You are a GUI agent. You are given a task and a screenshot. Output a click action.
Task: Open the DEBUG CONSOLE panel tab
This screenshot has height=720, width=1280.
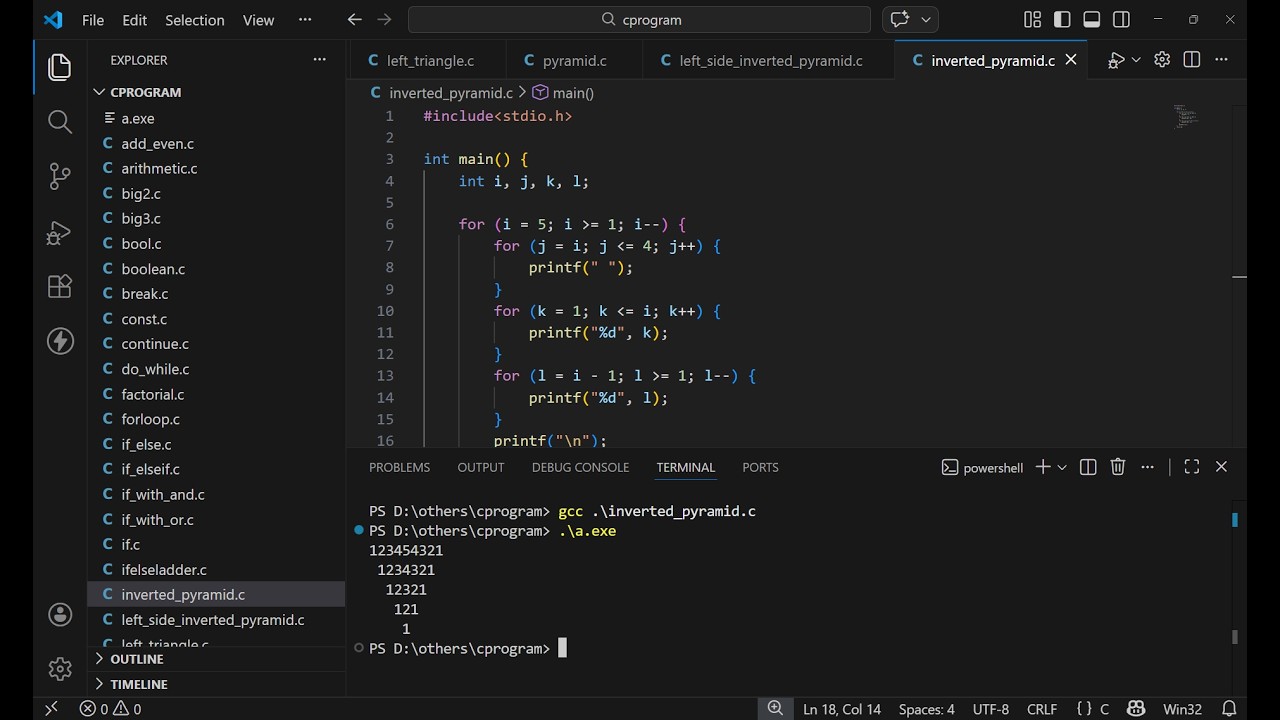(580, 467)
